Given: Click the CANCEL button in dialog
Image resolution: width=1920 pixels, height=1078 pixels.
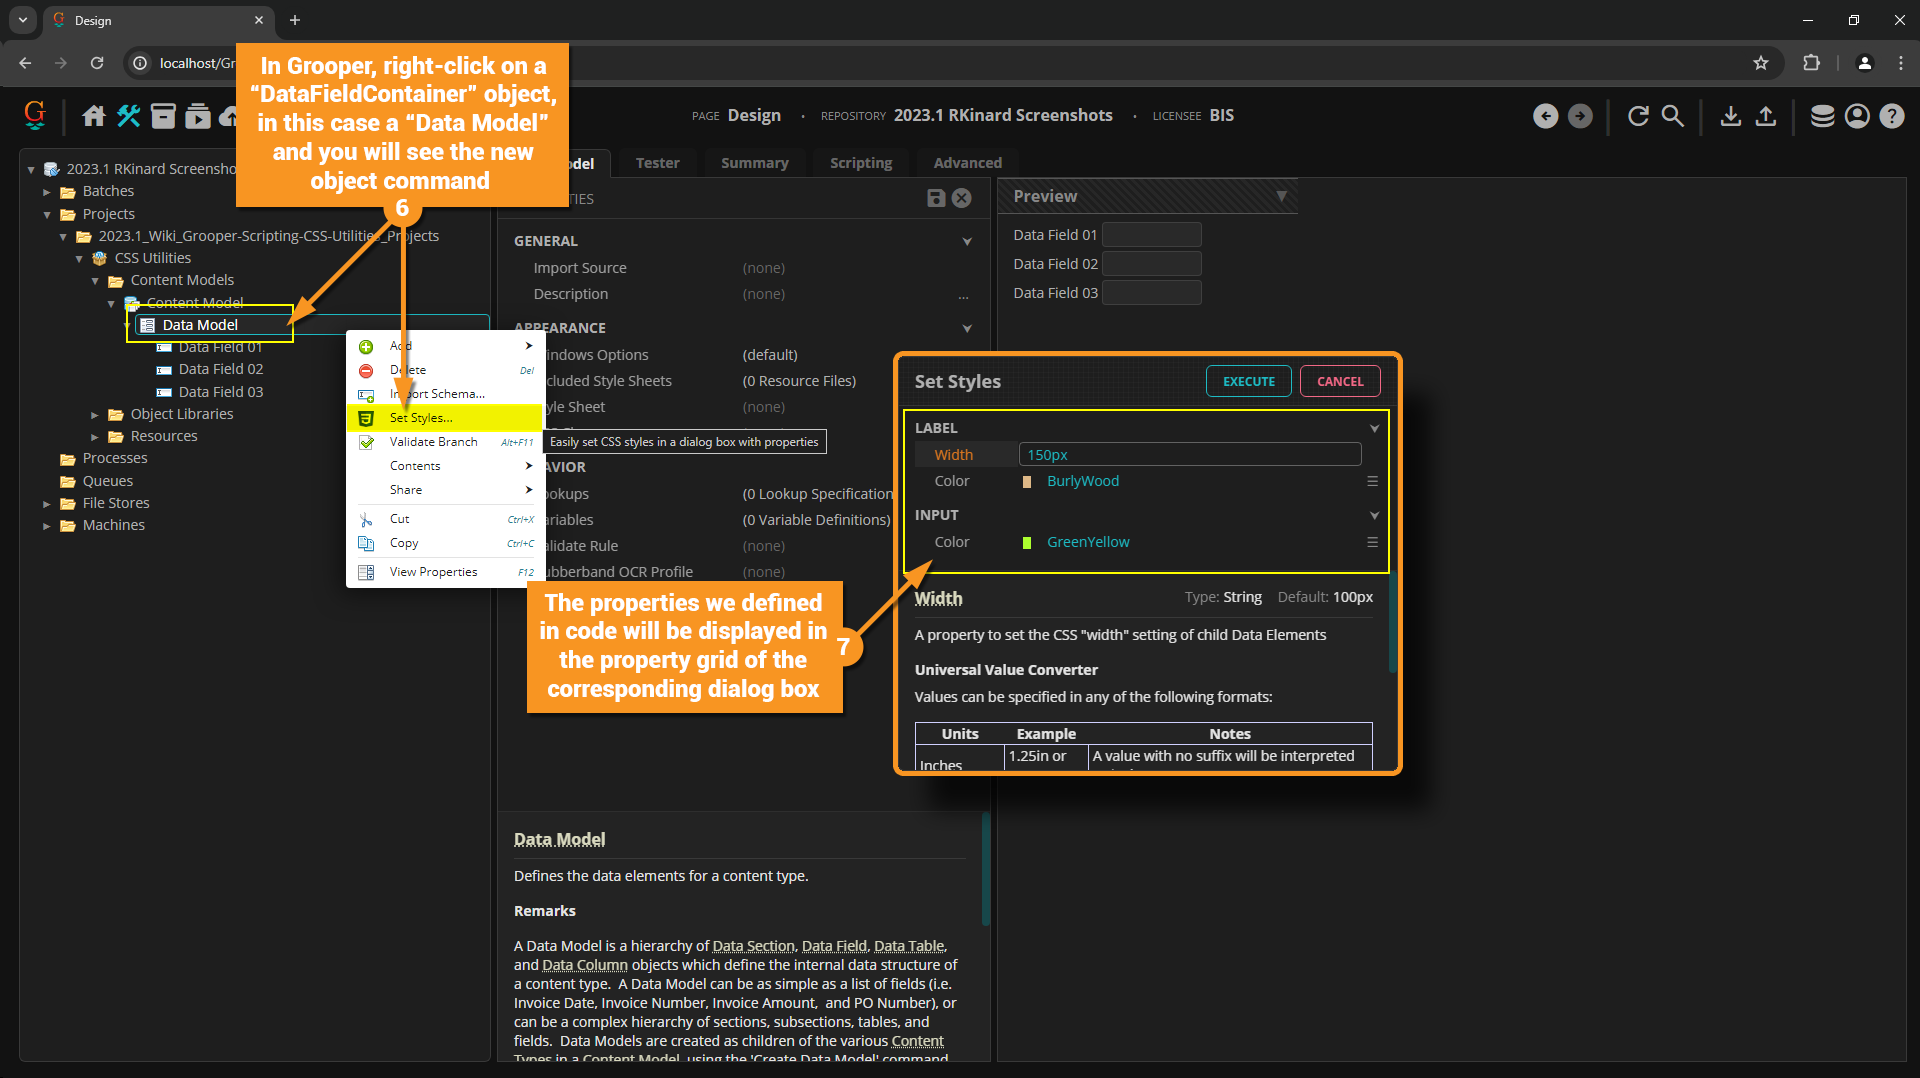Looking at the screenshot, I should (1339, 381).
